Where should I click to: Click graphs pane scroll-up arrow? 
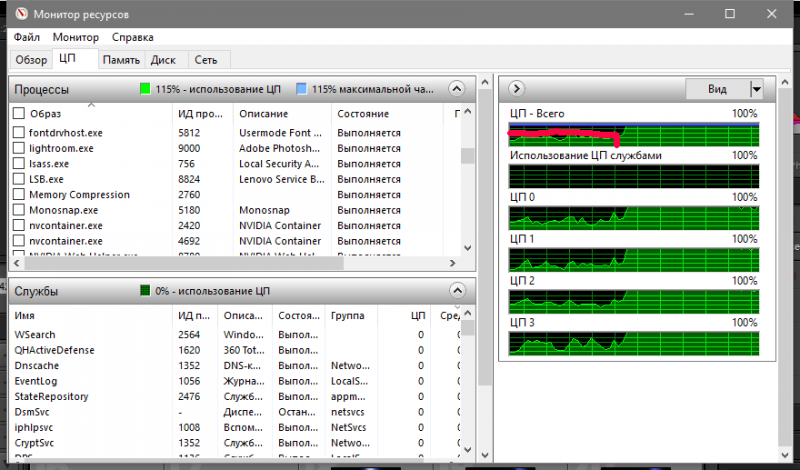(785, 82)
